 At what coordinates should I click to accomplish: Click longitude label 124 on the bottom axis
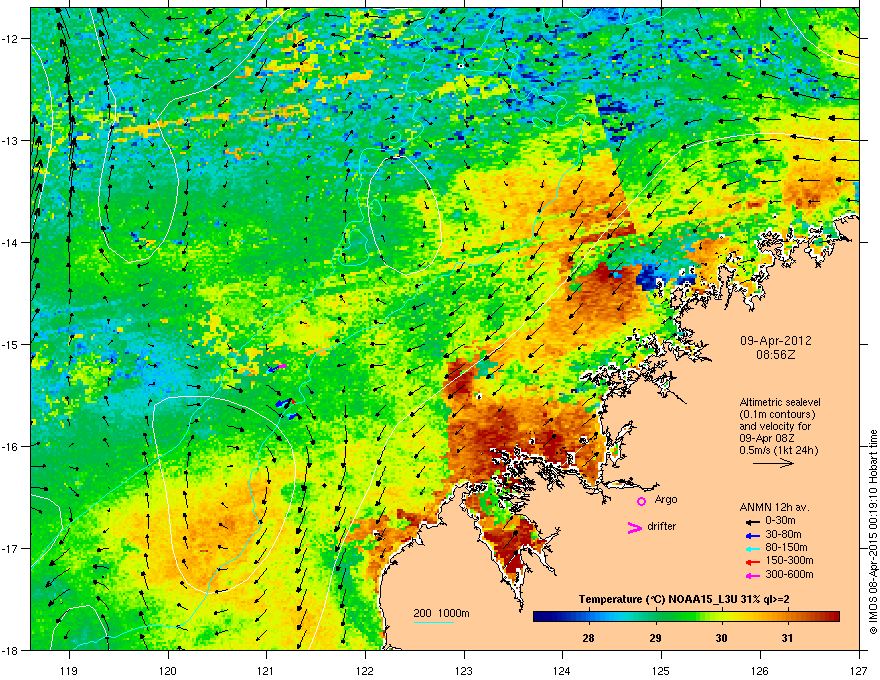[562, 670]
